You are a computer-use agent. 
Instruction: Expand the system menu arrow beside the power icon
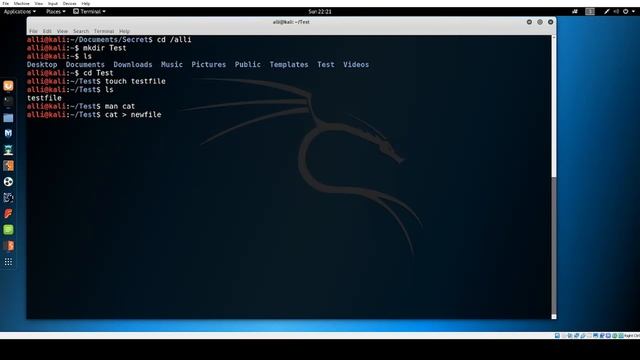[x=633, y=11]
